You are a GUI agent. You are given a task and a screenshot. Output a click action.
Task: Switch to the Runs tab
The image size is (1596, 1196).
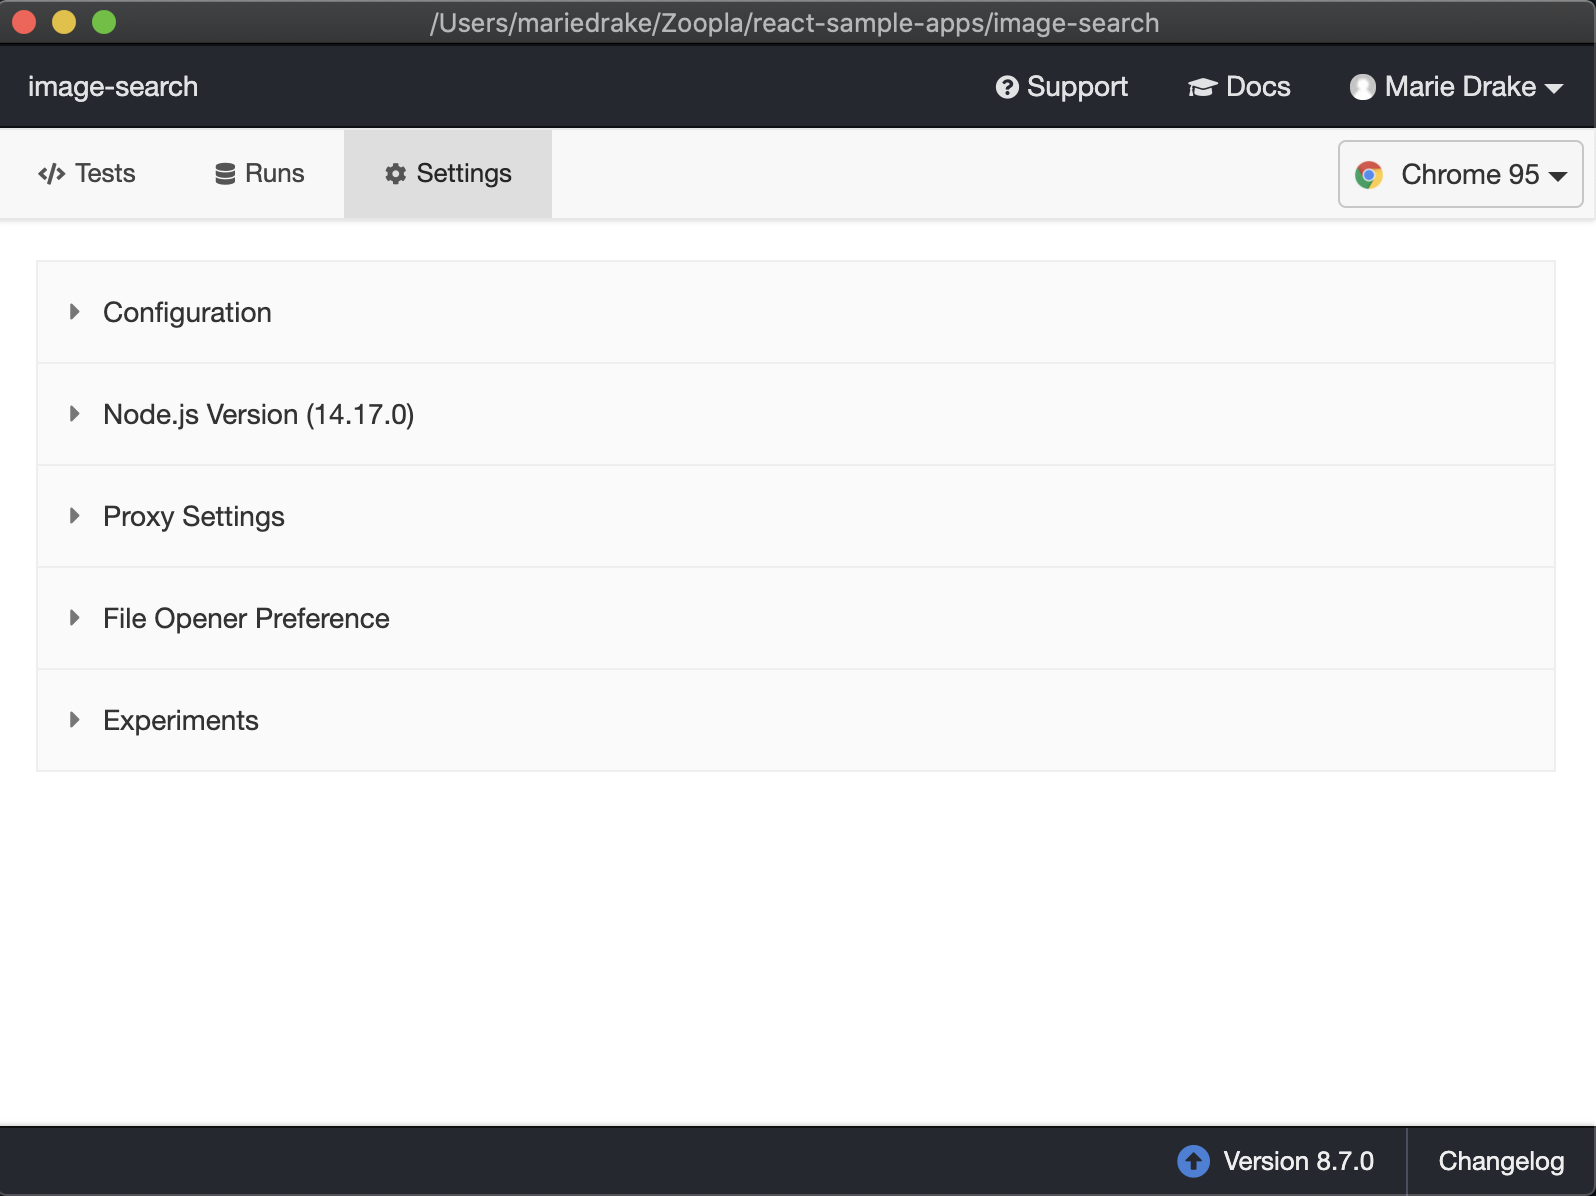tap(259, 173)
